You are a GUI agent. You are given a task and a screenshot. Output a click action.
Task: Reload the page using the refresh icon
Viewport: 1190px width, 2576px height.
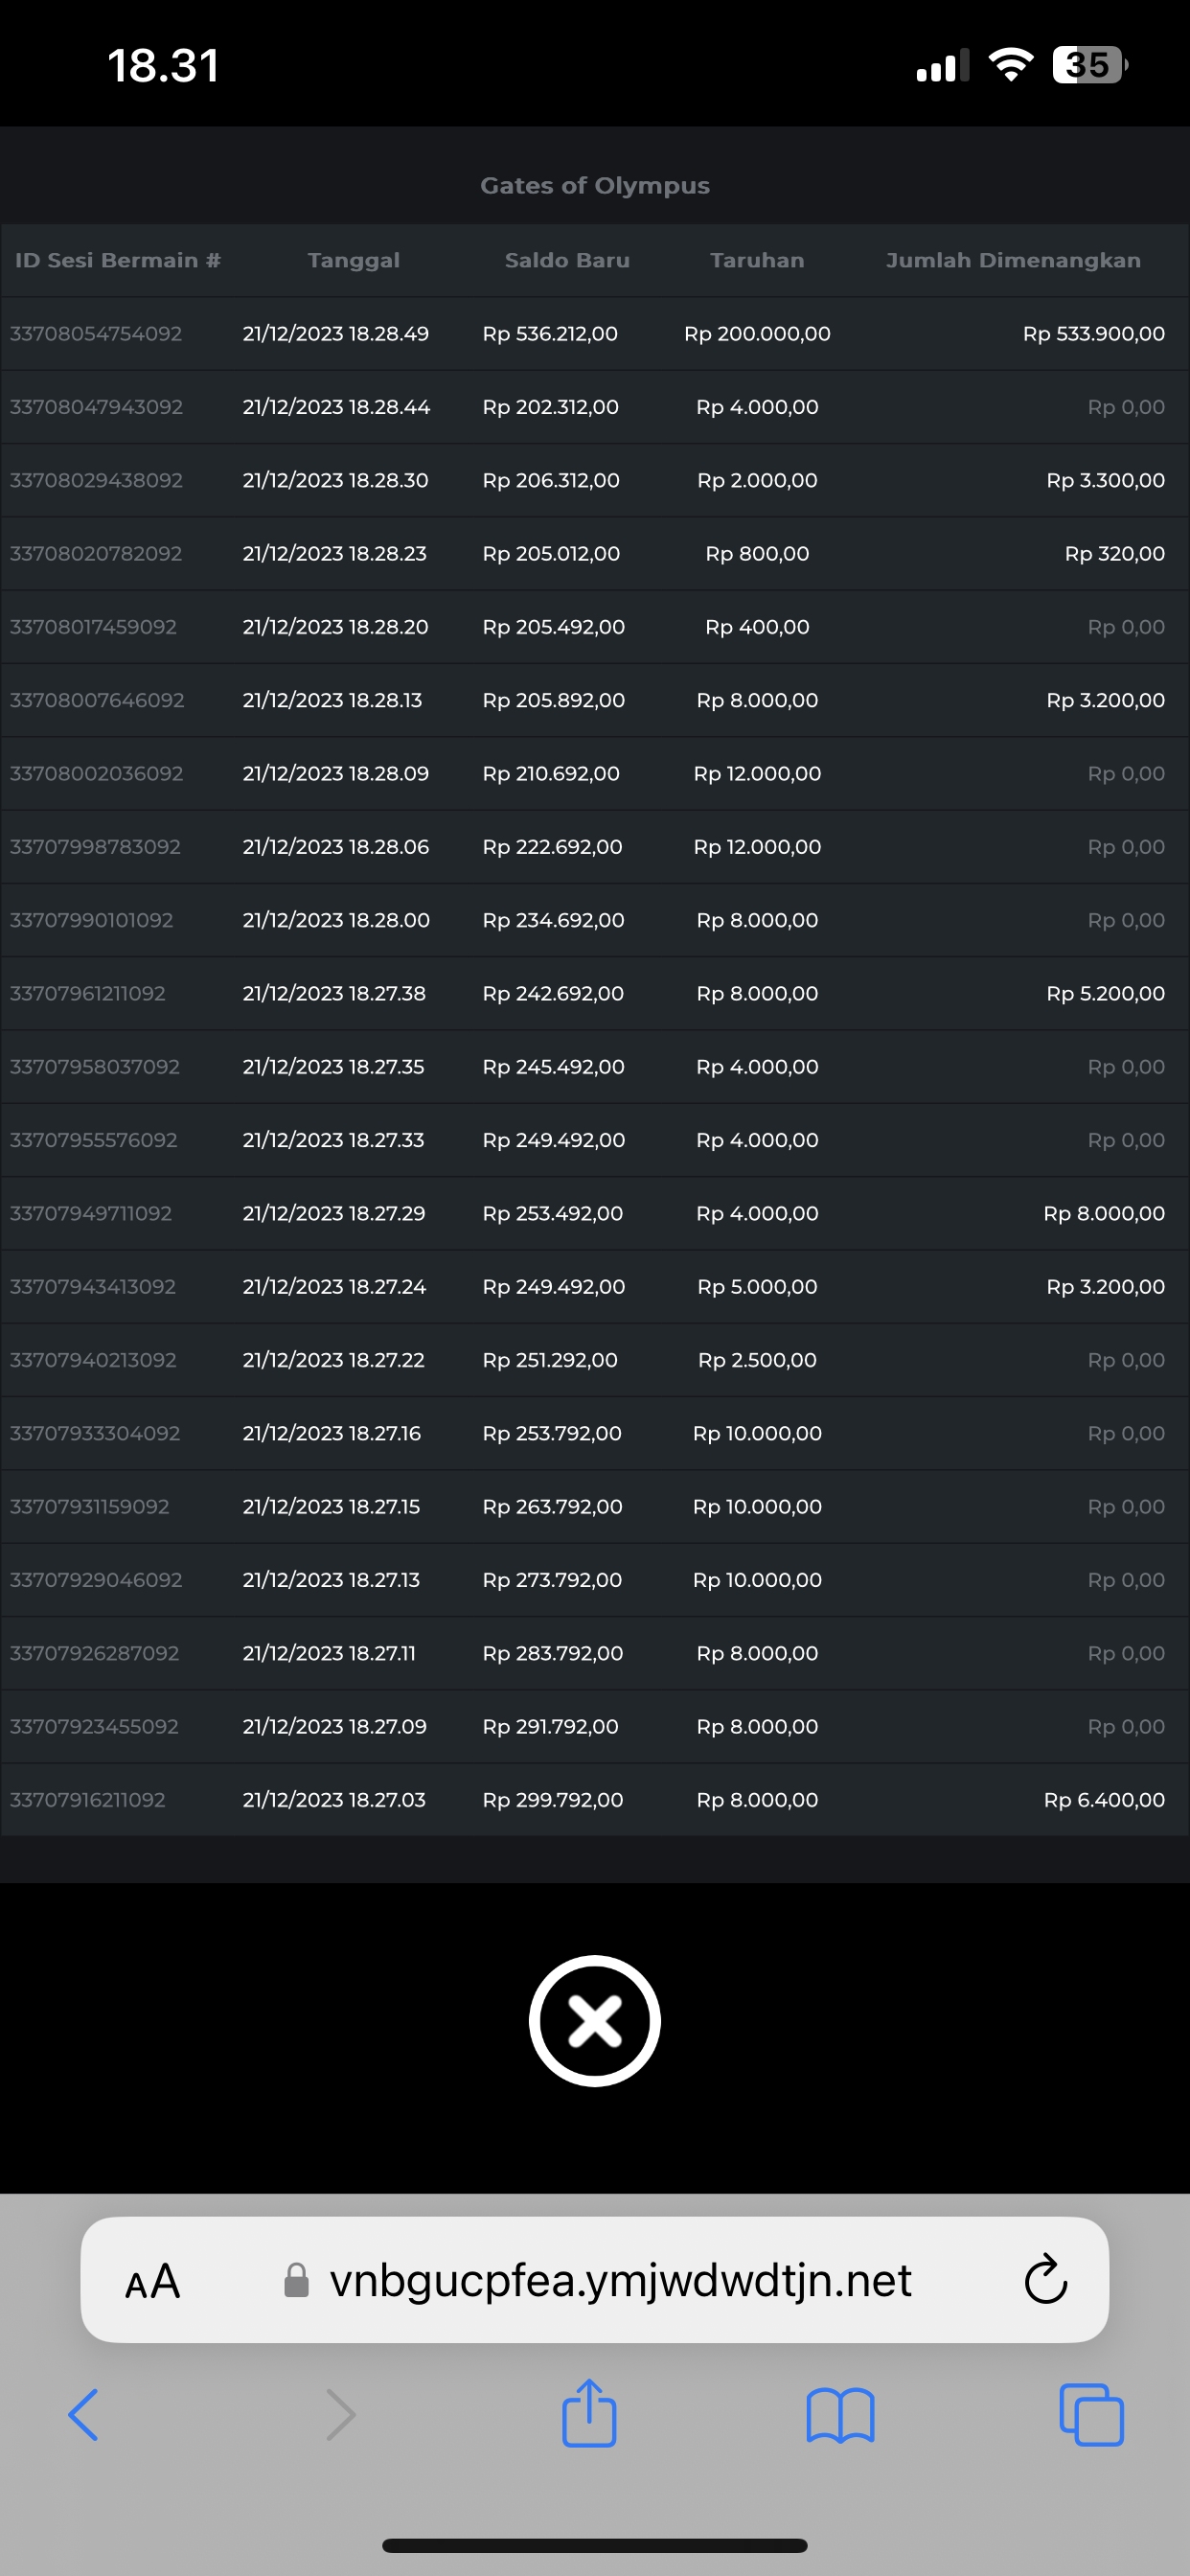1045,2281
